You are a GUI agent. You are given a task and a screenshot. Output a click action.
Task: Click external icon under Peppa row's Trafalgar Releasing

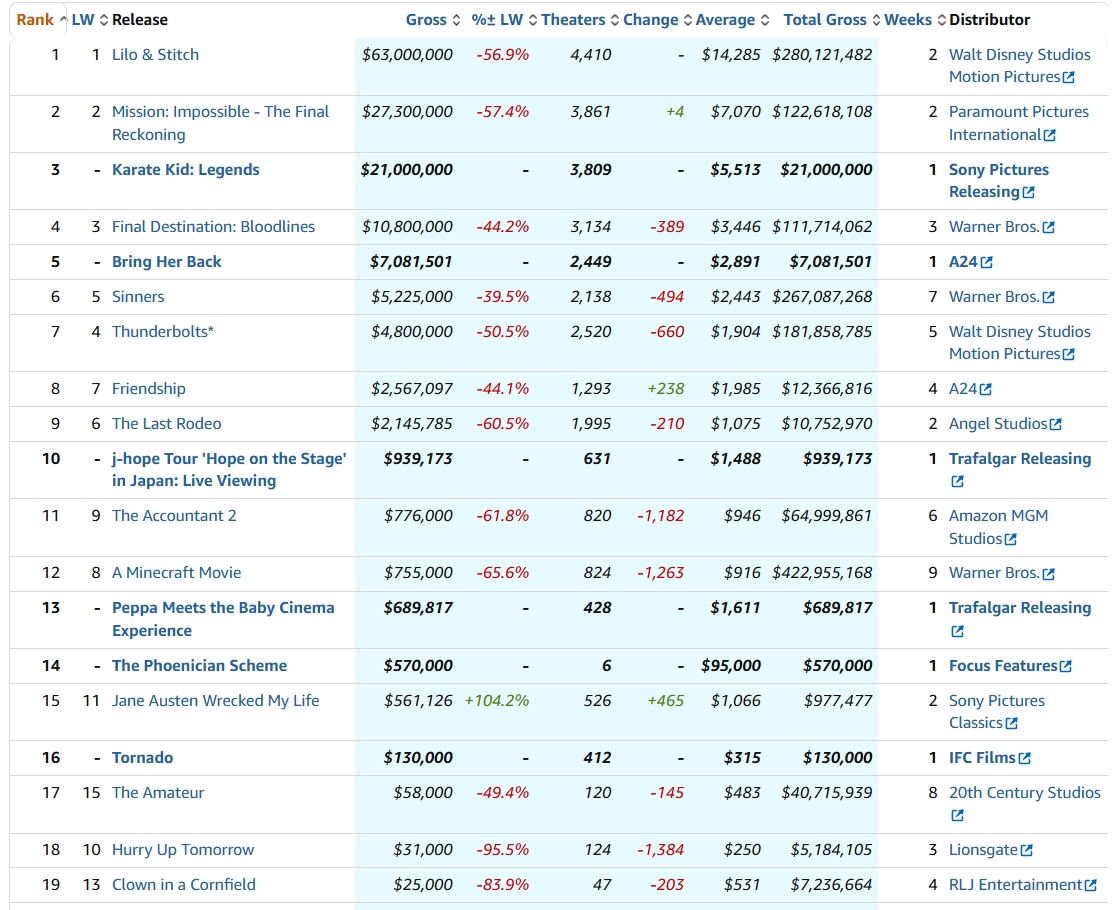click(x=957, y=631)
